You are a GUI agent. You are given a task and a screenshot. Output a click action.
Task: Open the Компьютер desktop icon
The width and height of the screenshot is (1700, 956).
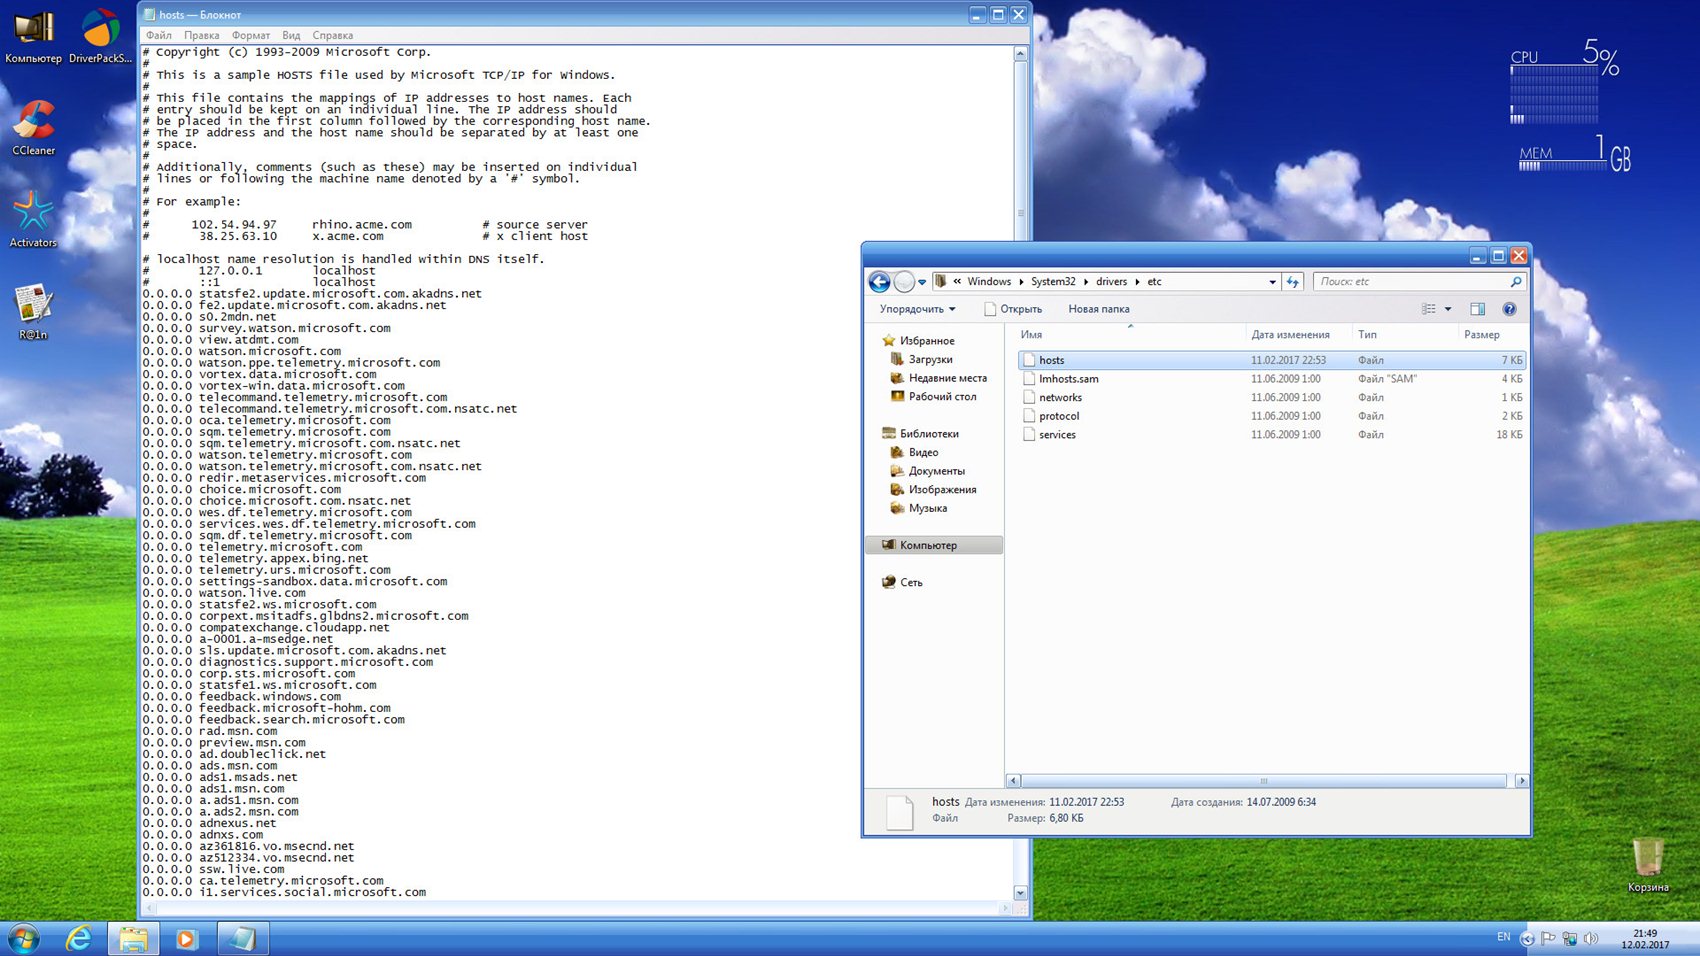pyautogui.click(x=33, y=36)
